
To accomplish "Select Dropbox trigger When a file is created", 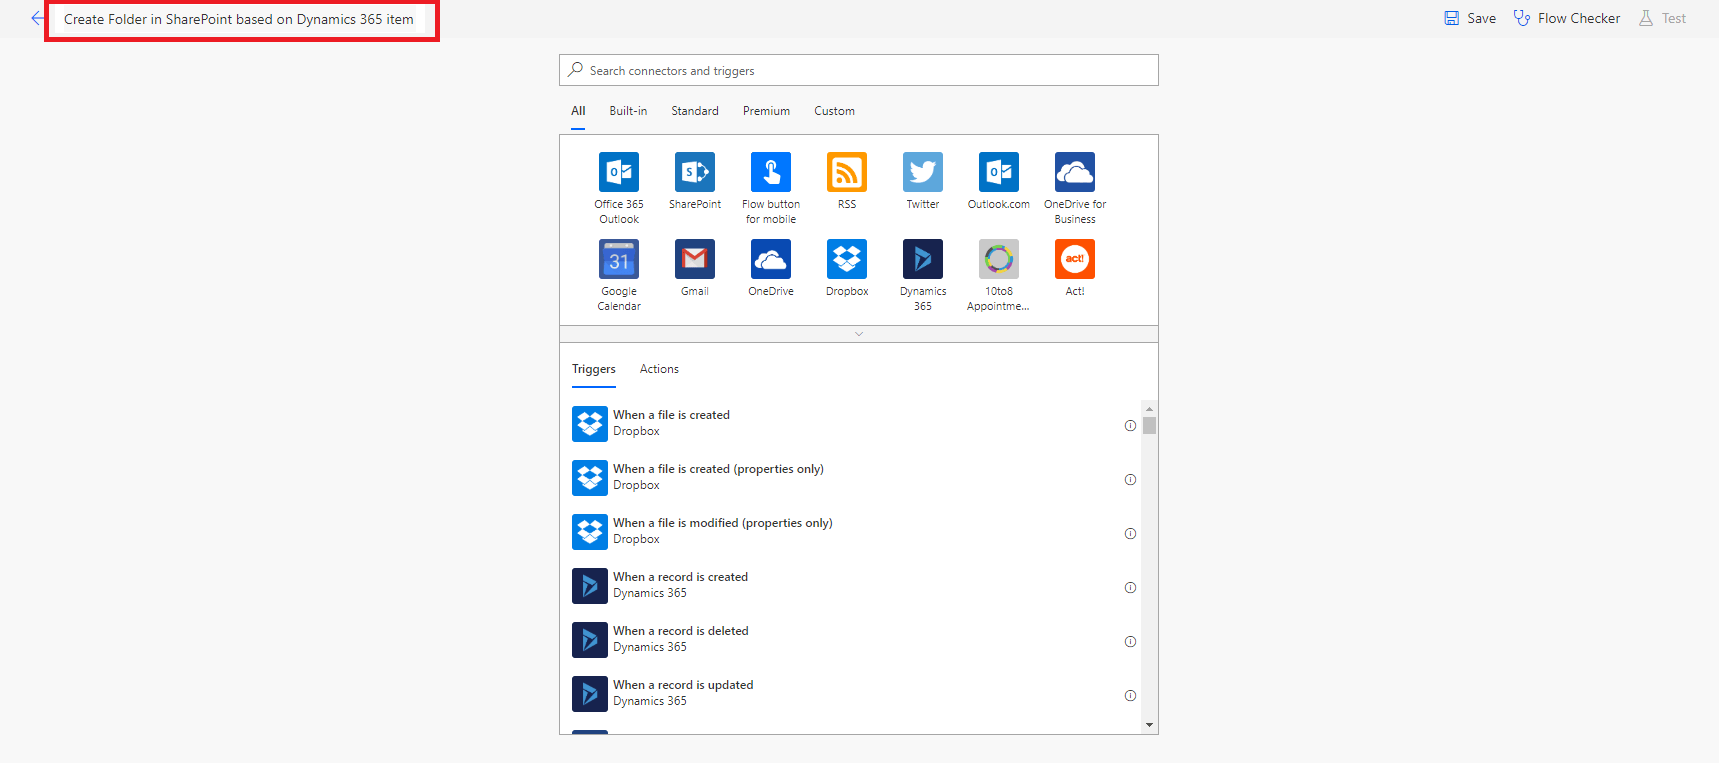I will coord(850,424).
